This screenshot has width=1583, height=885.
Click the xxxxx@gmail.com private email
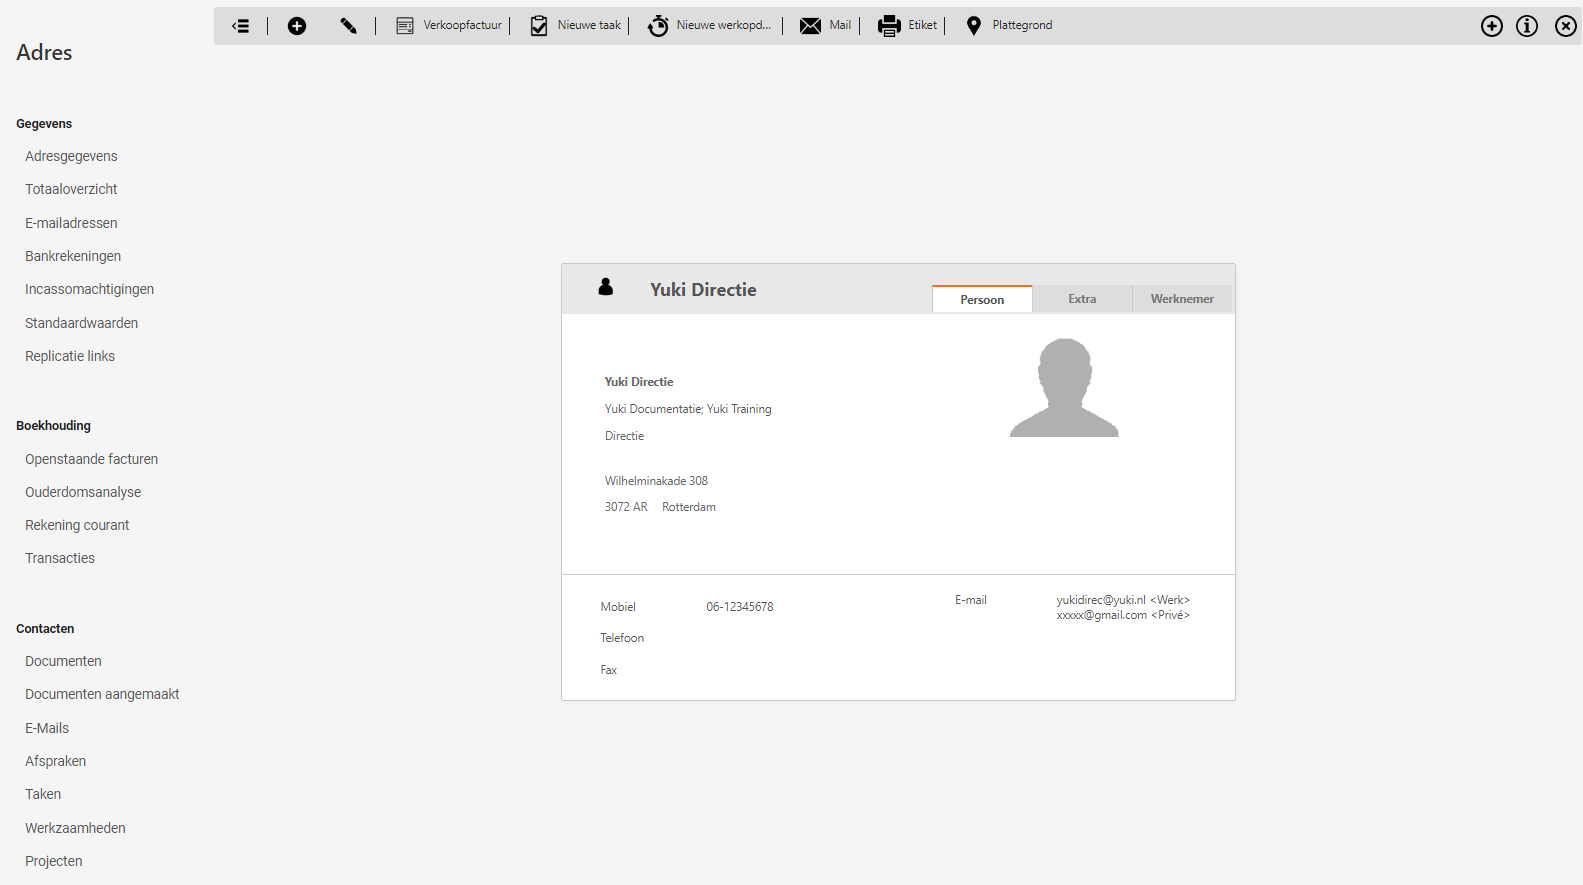click(1123, 615)
